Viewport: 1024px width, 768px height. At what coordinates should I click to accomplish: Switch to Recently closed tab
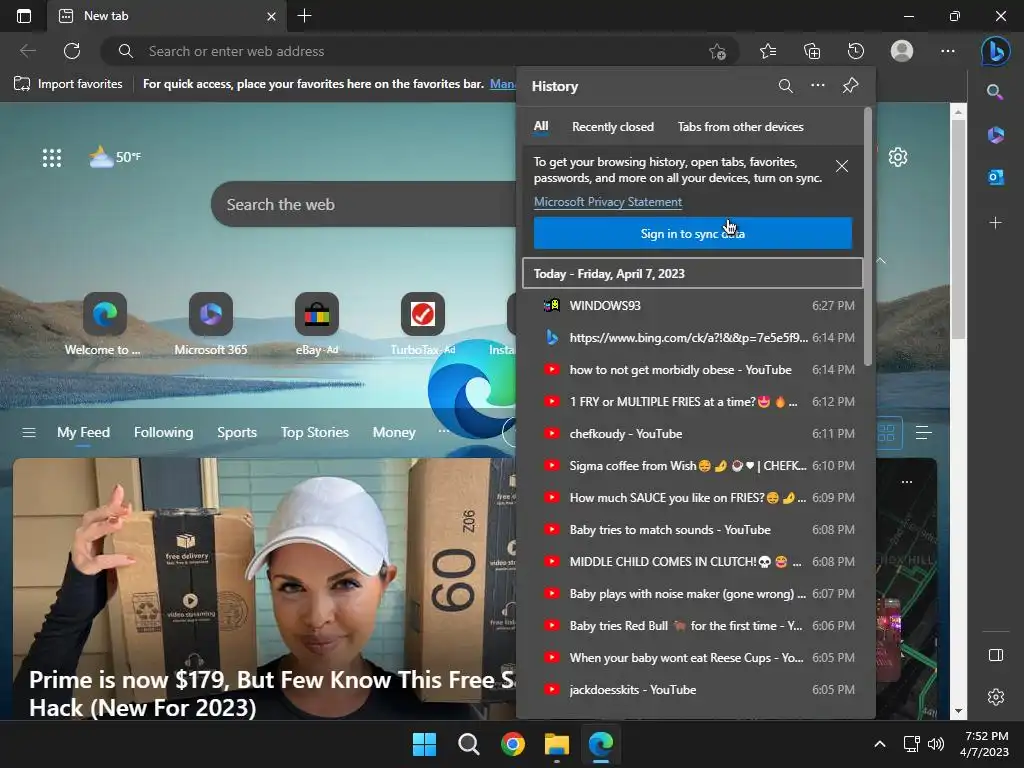point(613,127)
